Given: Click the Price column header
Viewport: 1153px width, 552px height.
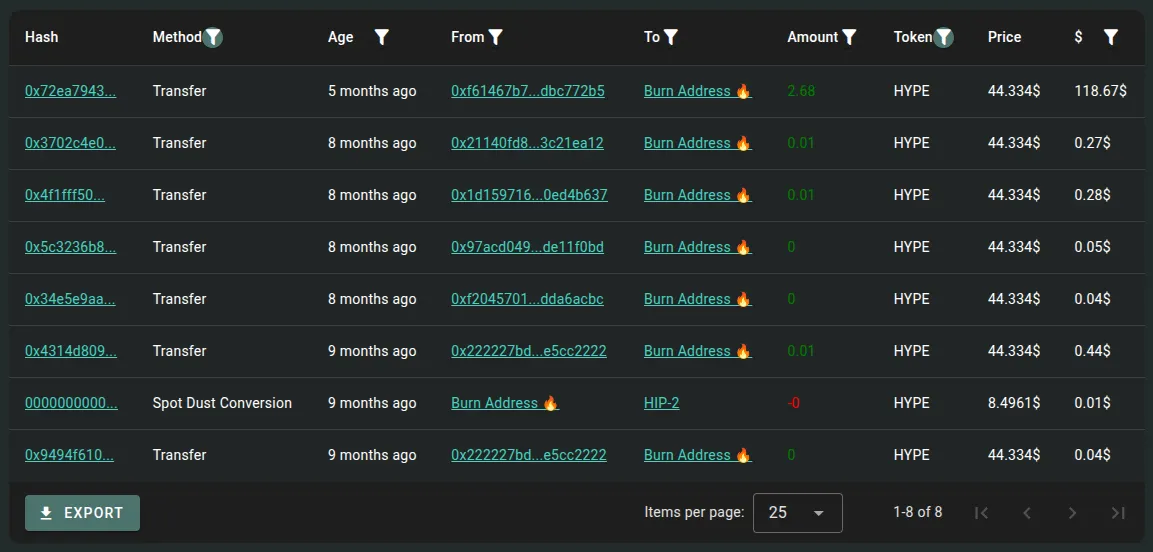Looking at the screenshot, I should tap(1004, 37).
